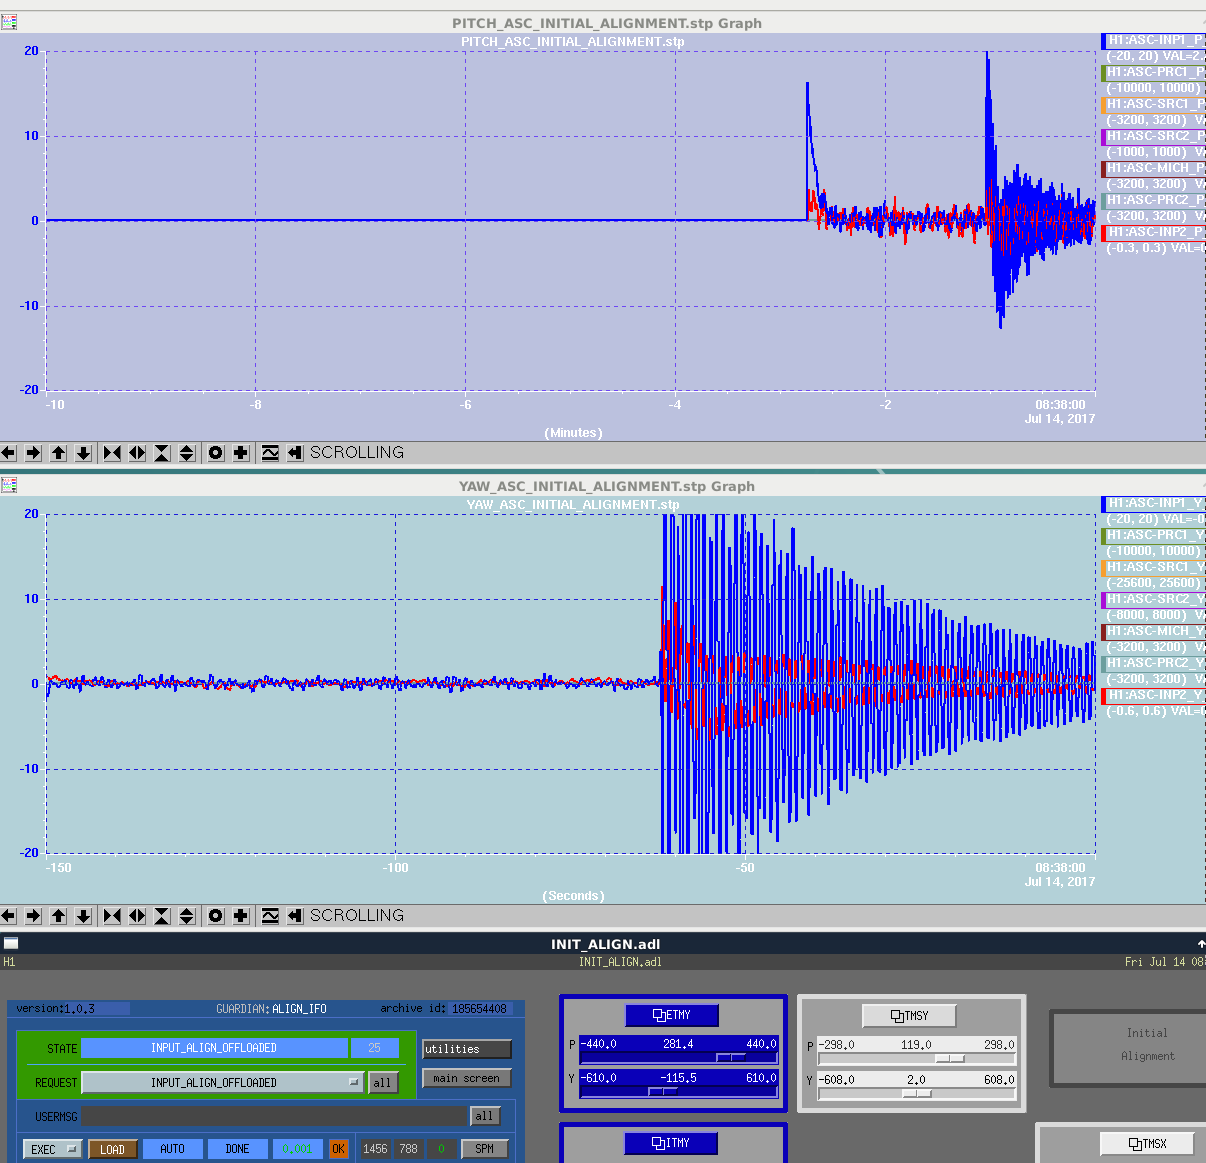1206x1163 pixels.
Task: Select H1:ASC-INP1_Y legend entry in YAW graph
Action: 1154,504
